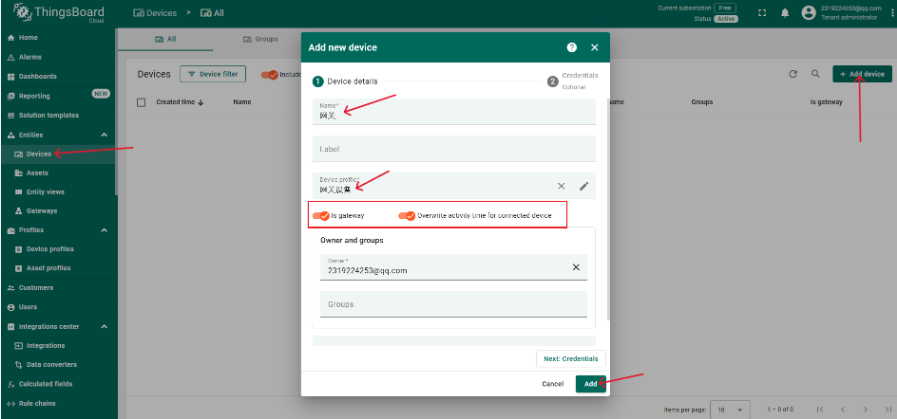Click the Groups input field
The image size is (897, 419).
click(453, 304)
